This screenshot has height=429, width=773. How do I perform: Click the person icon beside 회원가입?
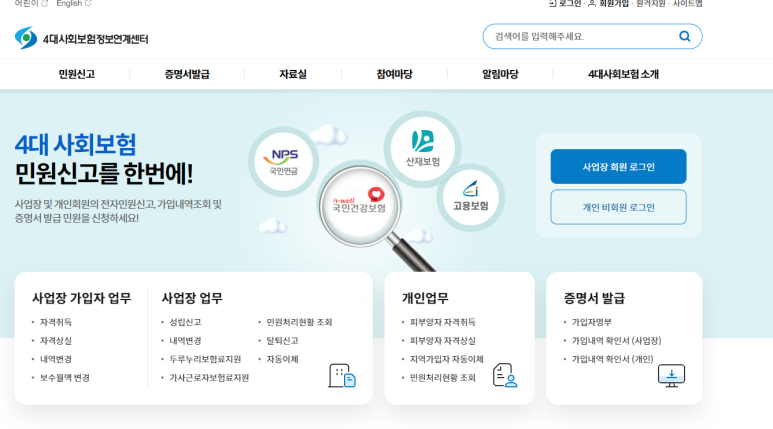592,3
